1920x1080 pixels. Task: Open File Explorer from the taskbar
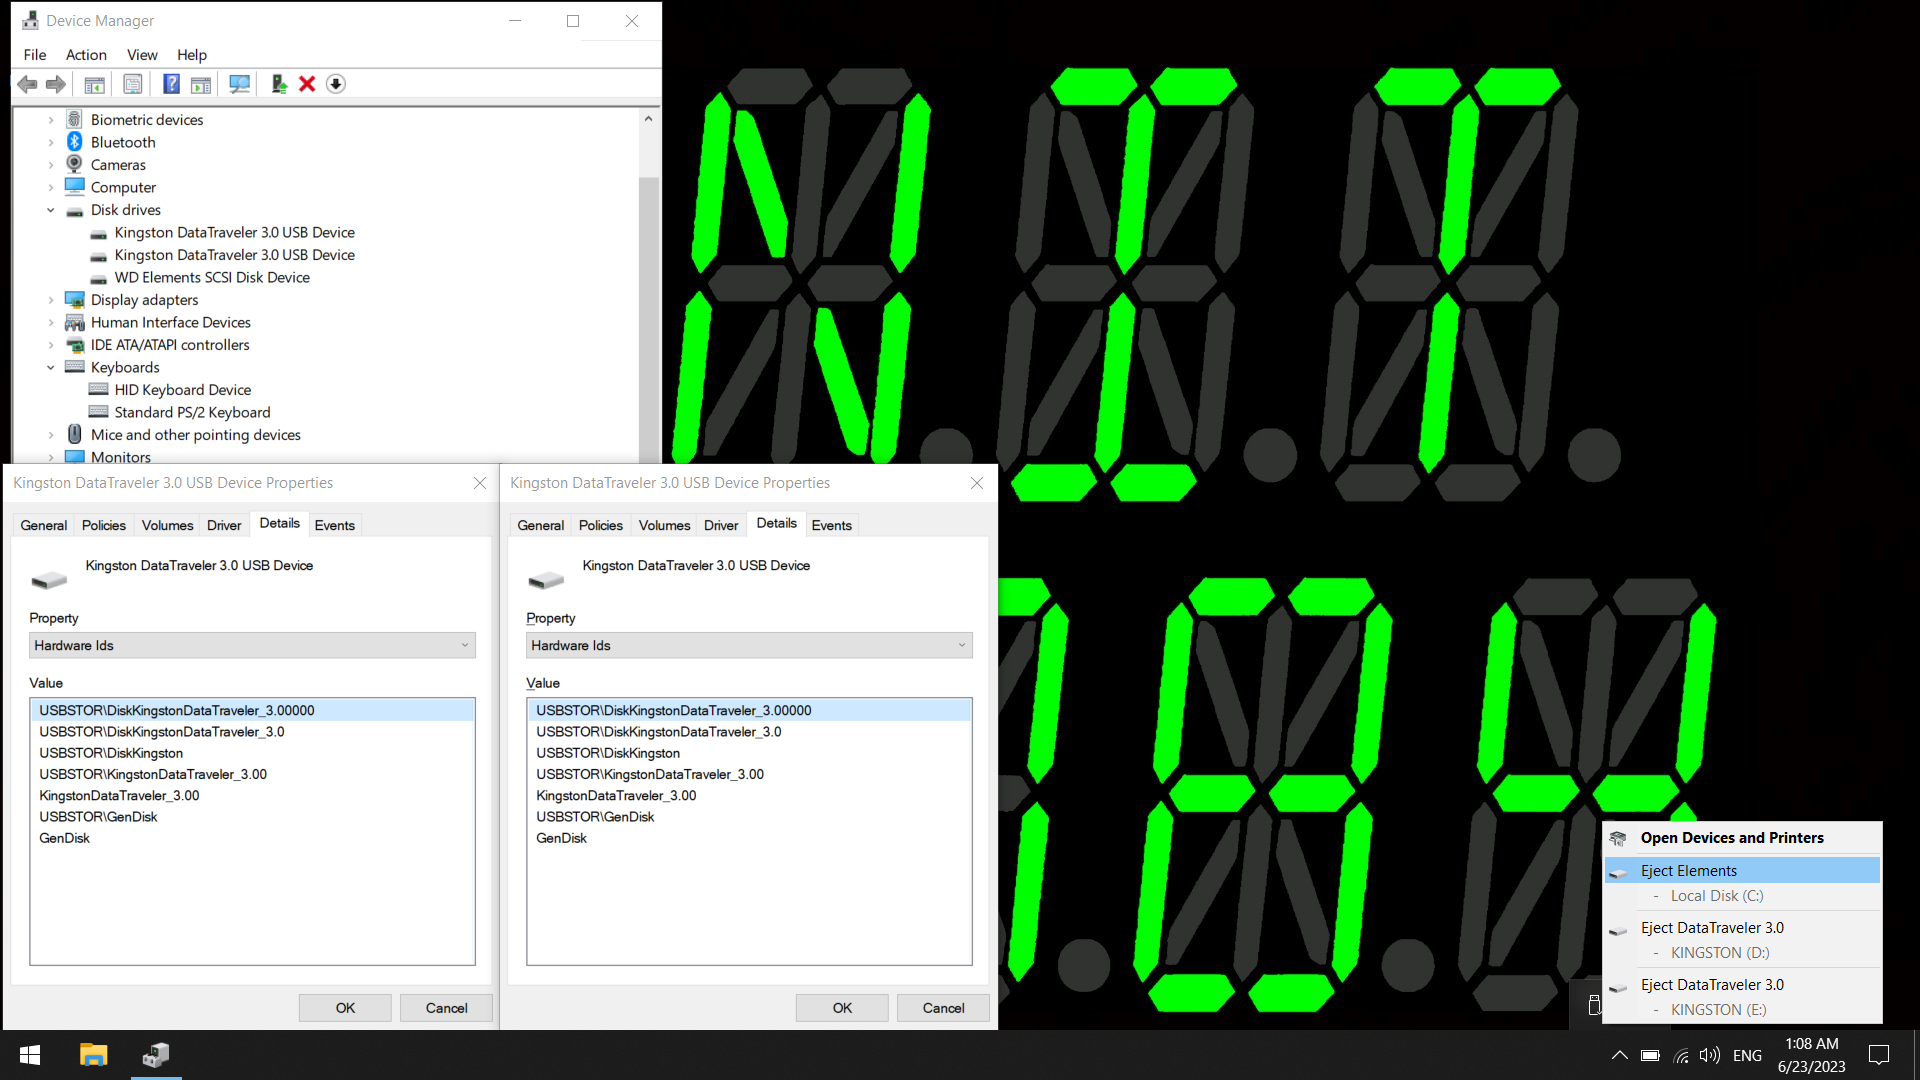click(x=94, y=1055)
